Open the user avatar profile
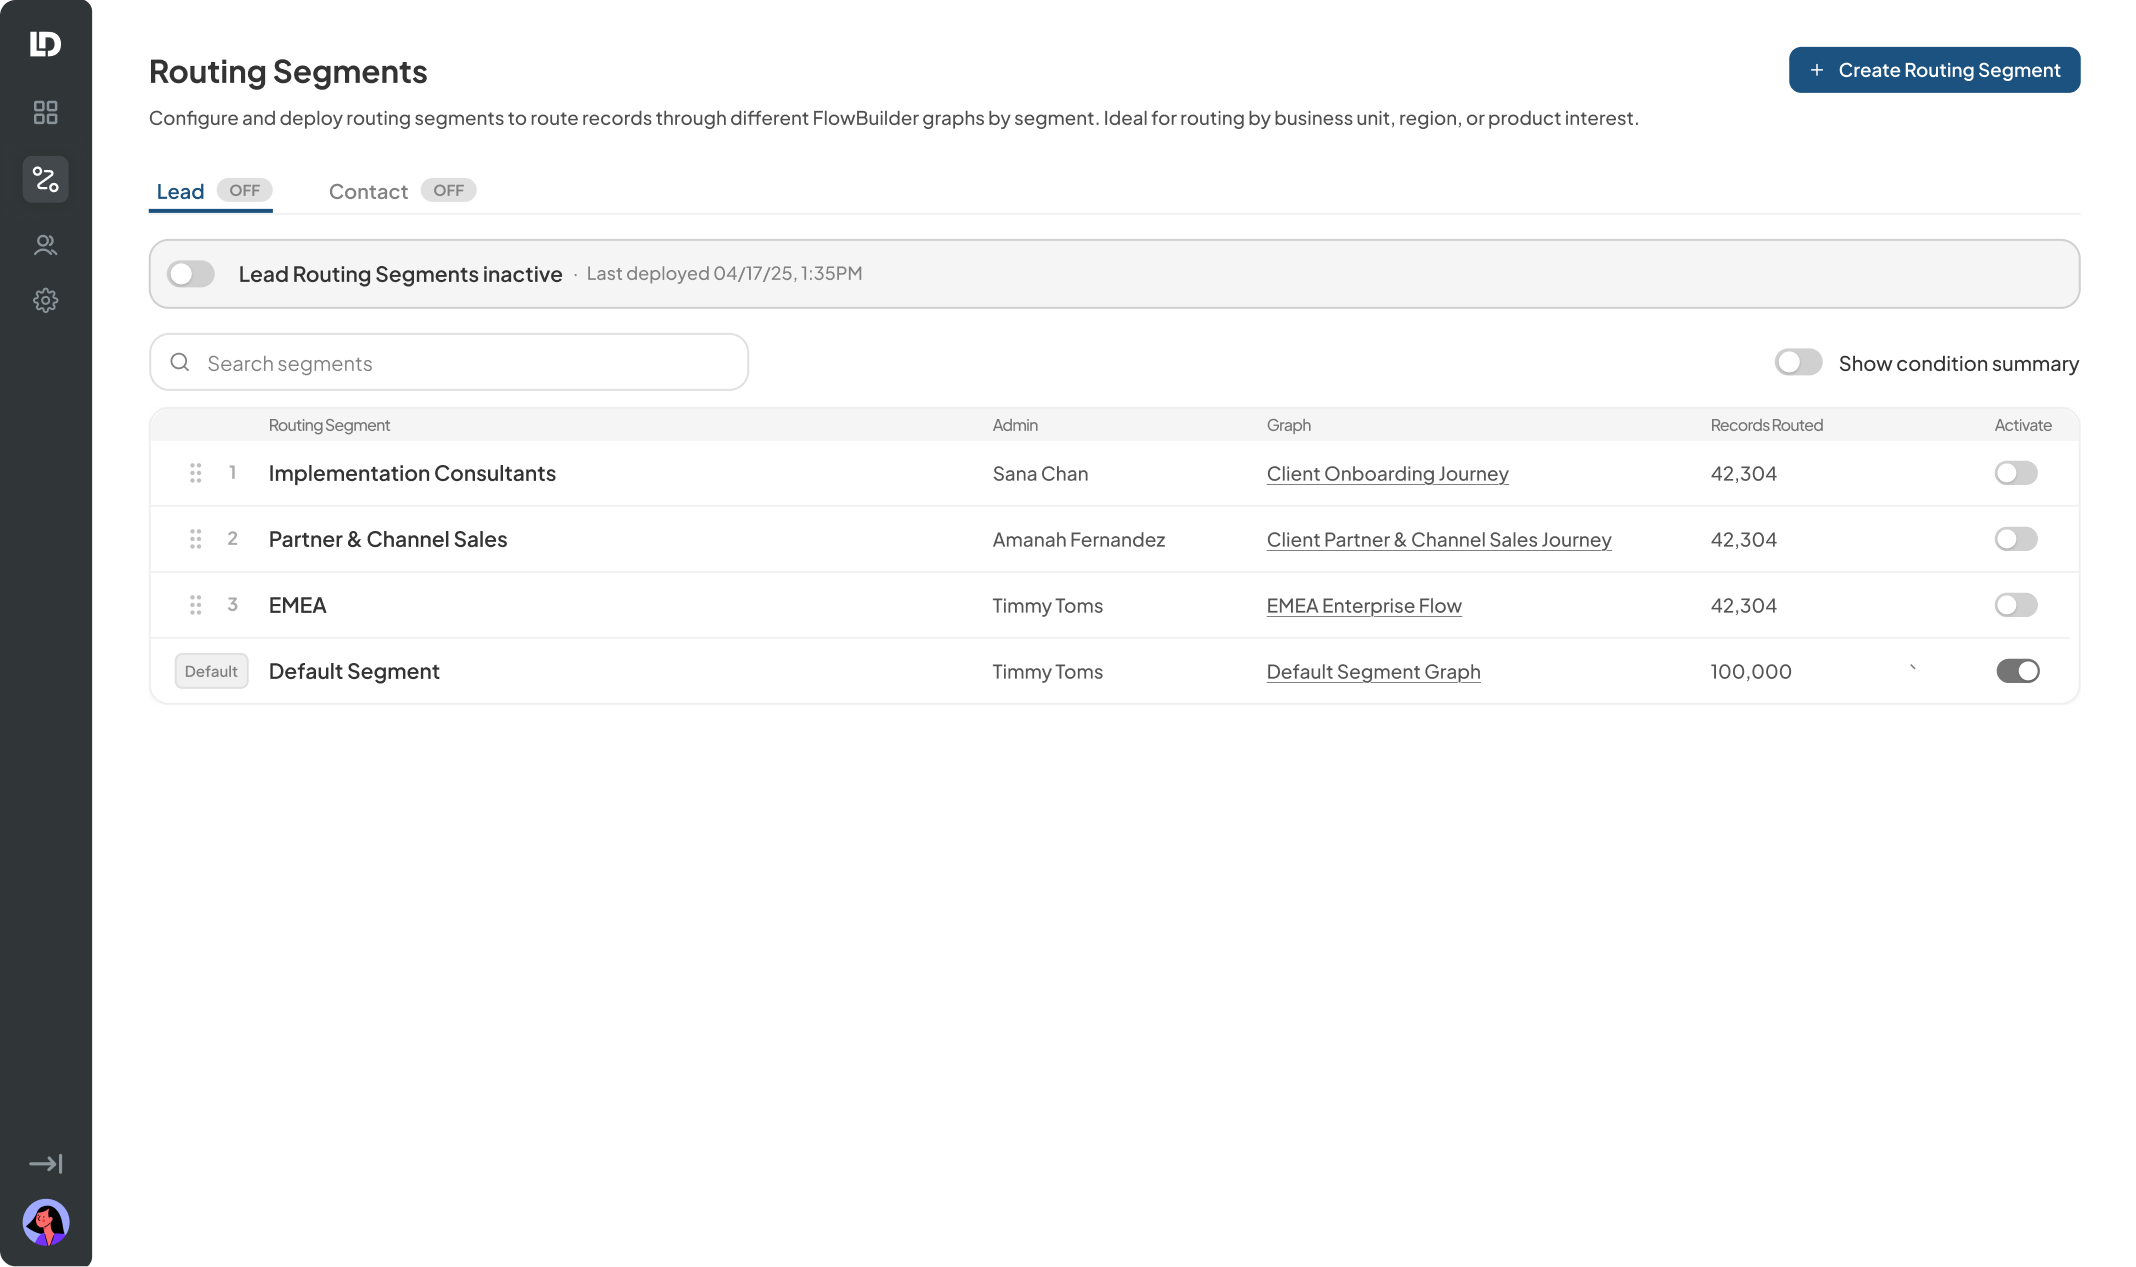Viewport: 2136px width, 1267px height. [45, 1222]
